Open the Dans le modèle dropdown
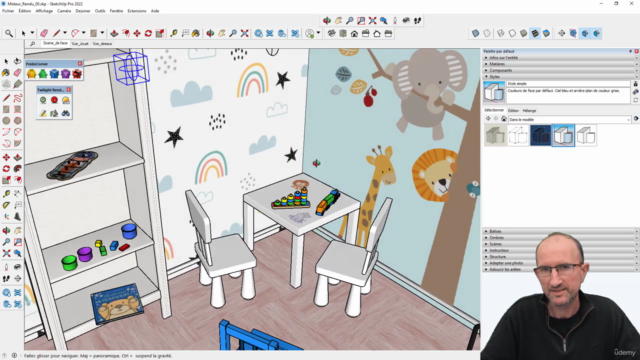 (x=570, y=120)
